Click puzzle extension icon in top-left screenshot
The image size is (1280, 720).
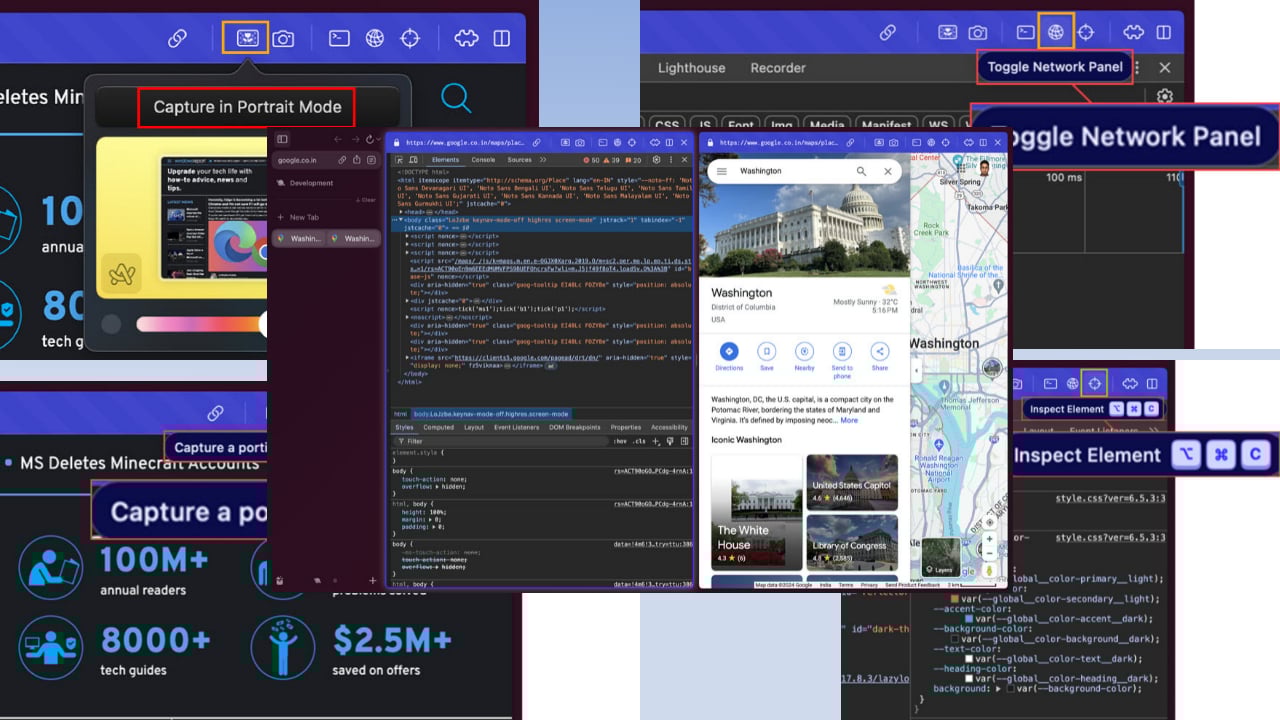466,38
